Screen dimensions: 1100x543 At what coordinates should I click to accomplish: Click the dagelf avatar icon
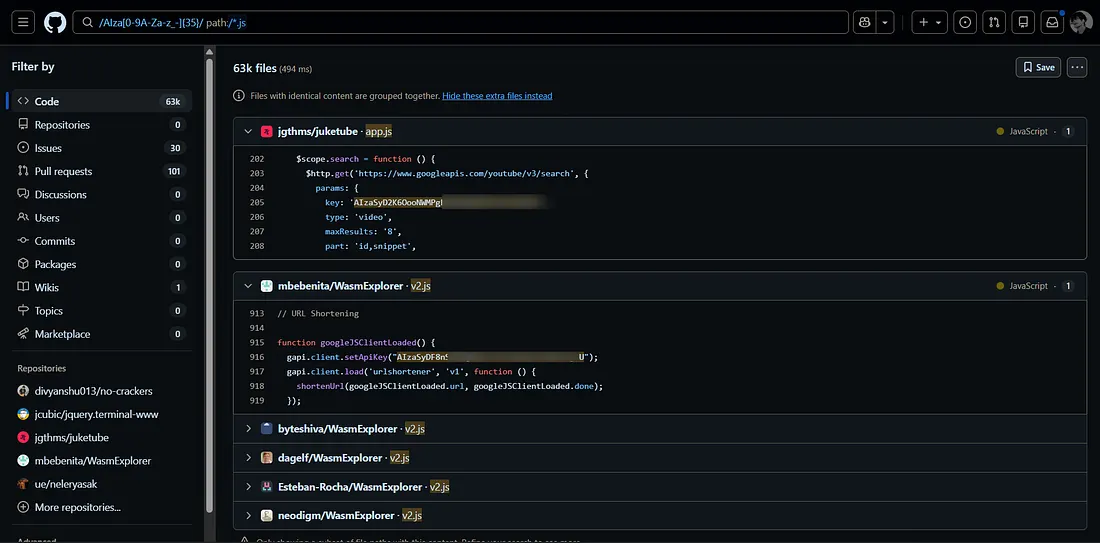pyautogui.click(x=267, y=458)
